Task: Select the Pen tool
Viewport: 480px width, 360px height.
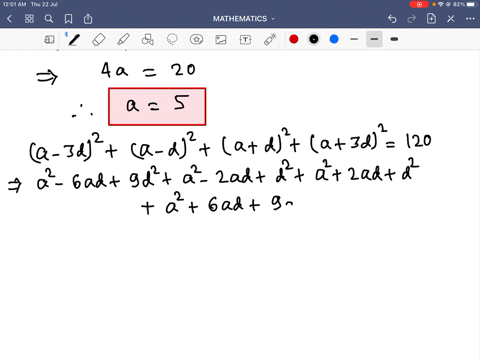Action: pyautogui.click(x=73, y=40)
